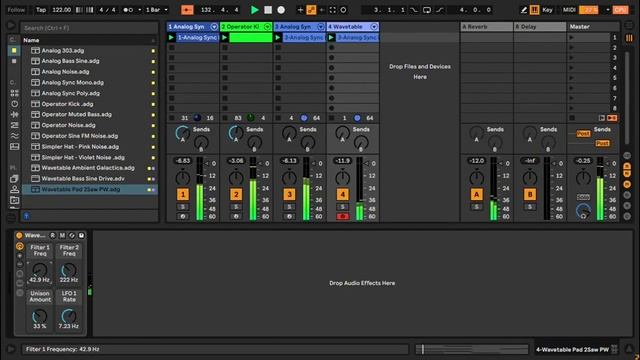Select the yellow collection tag in sidebar

(x=14, y=51)
